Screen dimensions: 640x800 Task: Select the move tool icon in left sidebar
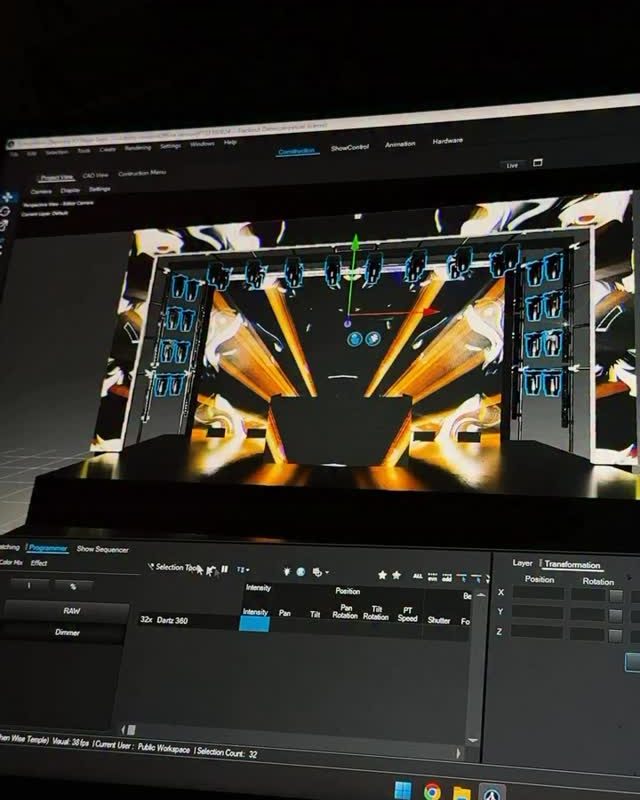pyautogui.click(x=7, y=197)
